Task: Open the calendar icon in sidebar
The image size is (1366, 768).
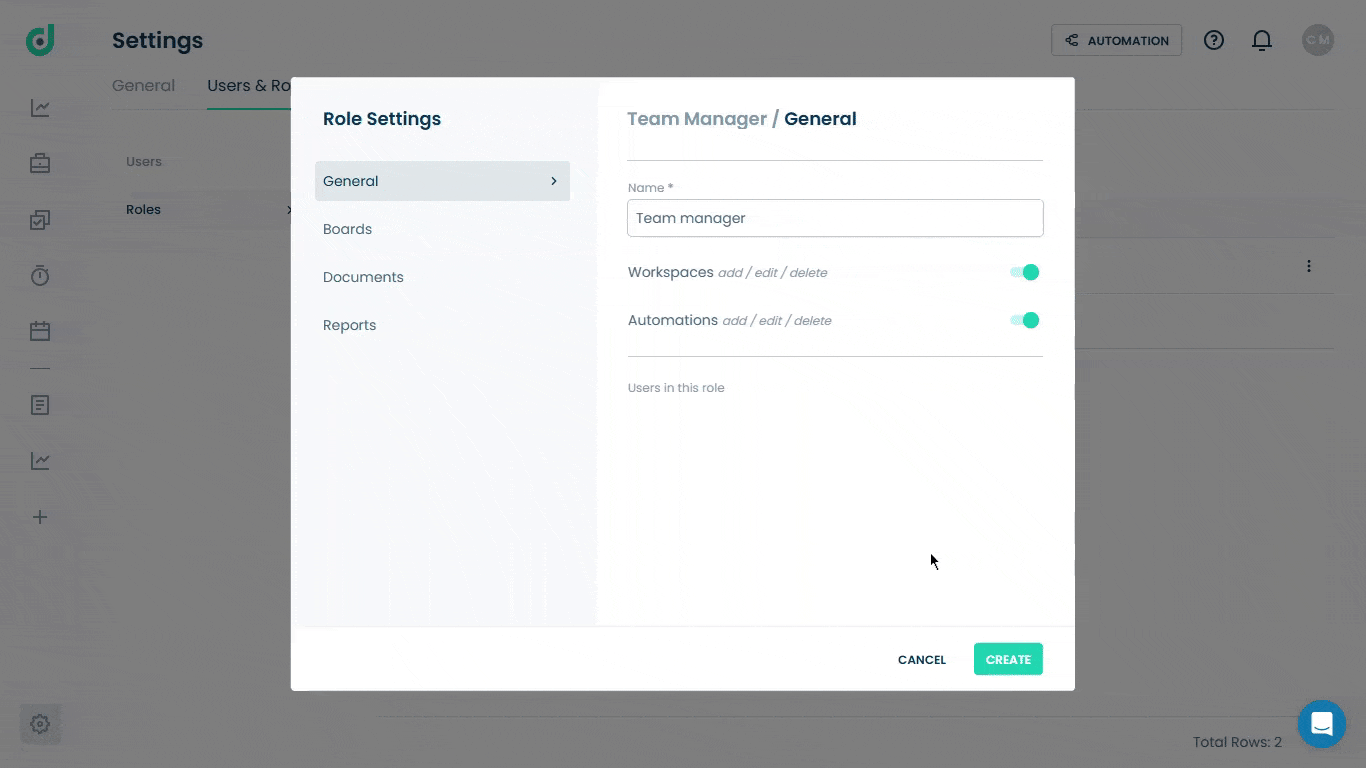Action: click(x=40, y=331)
